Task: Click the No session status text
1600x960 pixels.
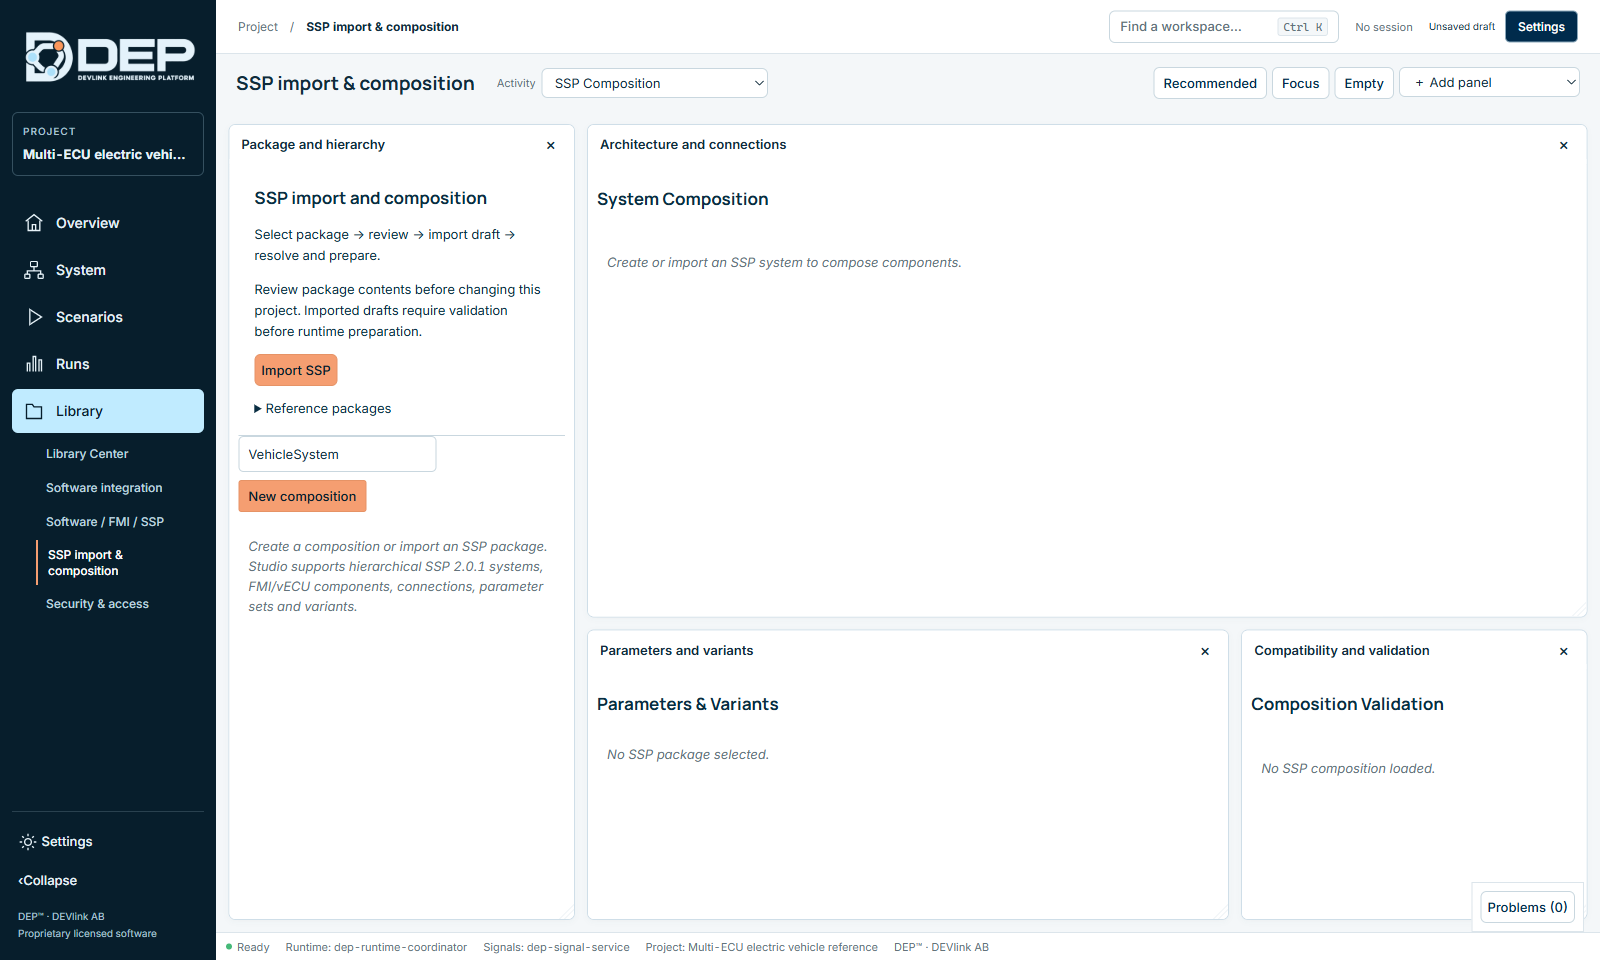Action: pyautogui.click(x=1384, y=27)
